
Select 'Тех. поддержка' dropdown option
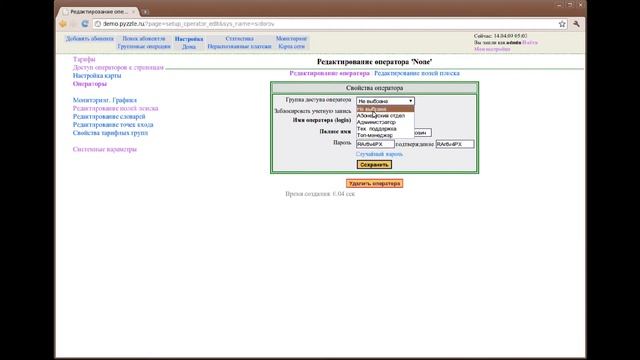385,129
